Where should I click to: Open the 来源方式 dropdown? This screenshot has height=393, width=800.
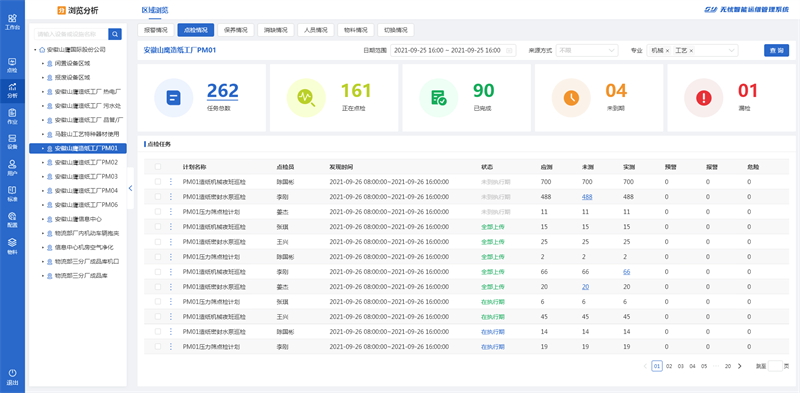(x=587, y=51)
